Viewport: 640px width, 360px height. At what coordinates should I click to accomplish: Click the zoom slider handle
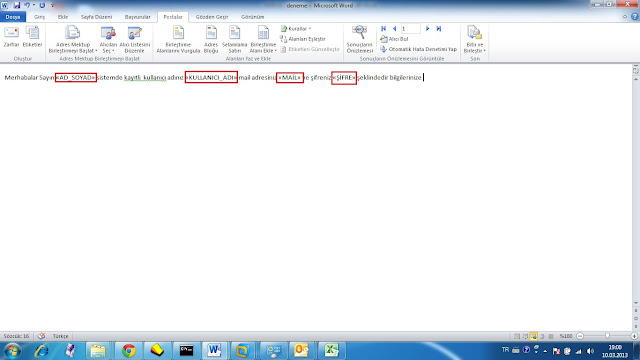[607, 336]
